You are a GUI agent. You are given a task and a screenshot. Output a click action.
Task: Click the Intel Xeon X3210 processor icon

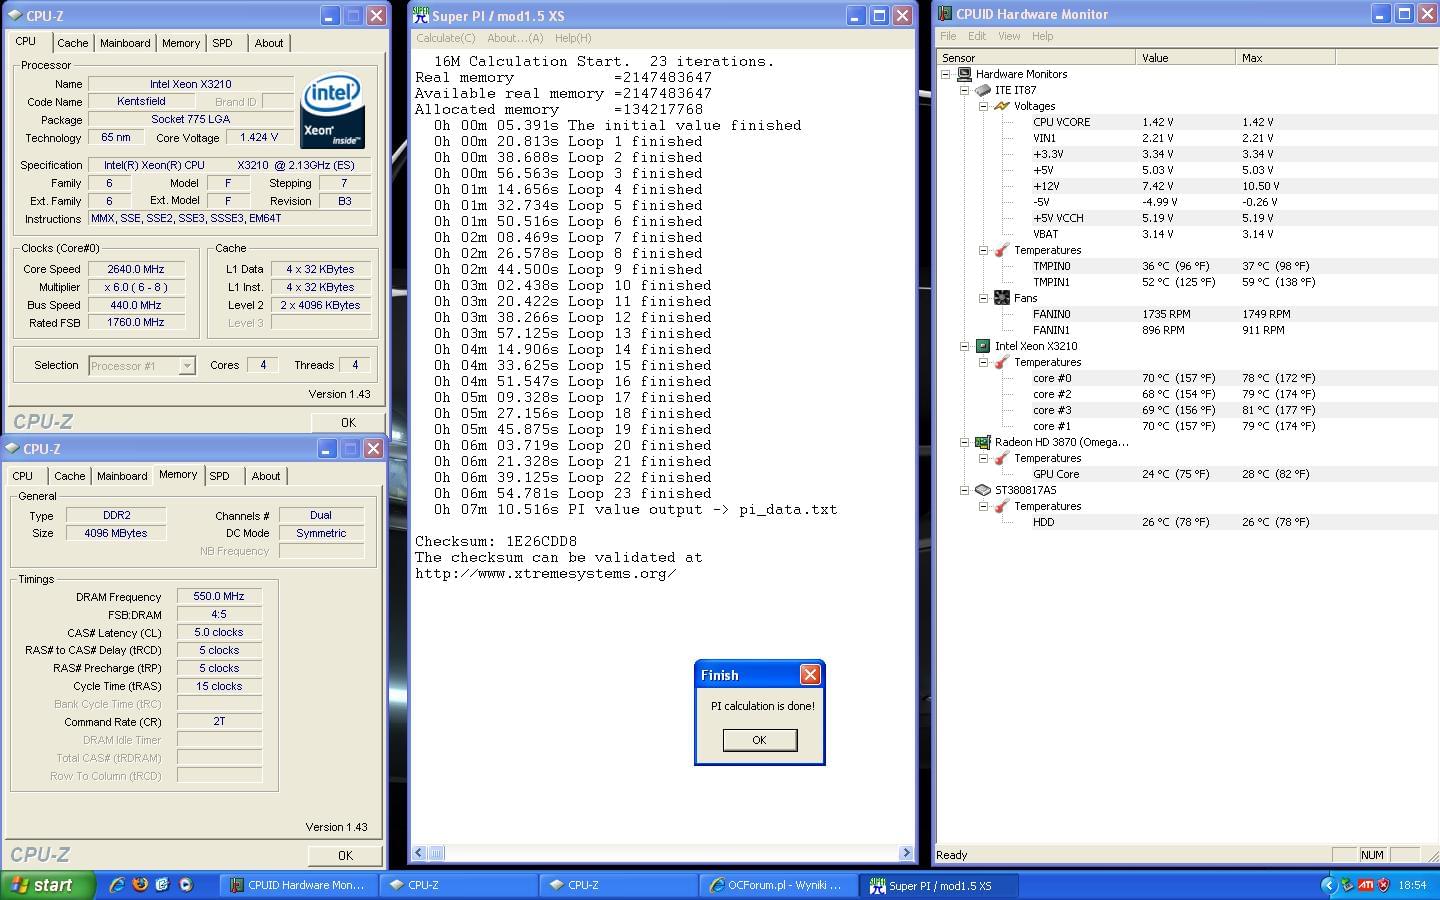click(x=983, y=346)
